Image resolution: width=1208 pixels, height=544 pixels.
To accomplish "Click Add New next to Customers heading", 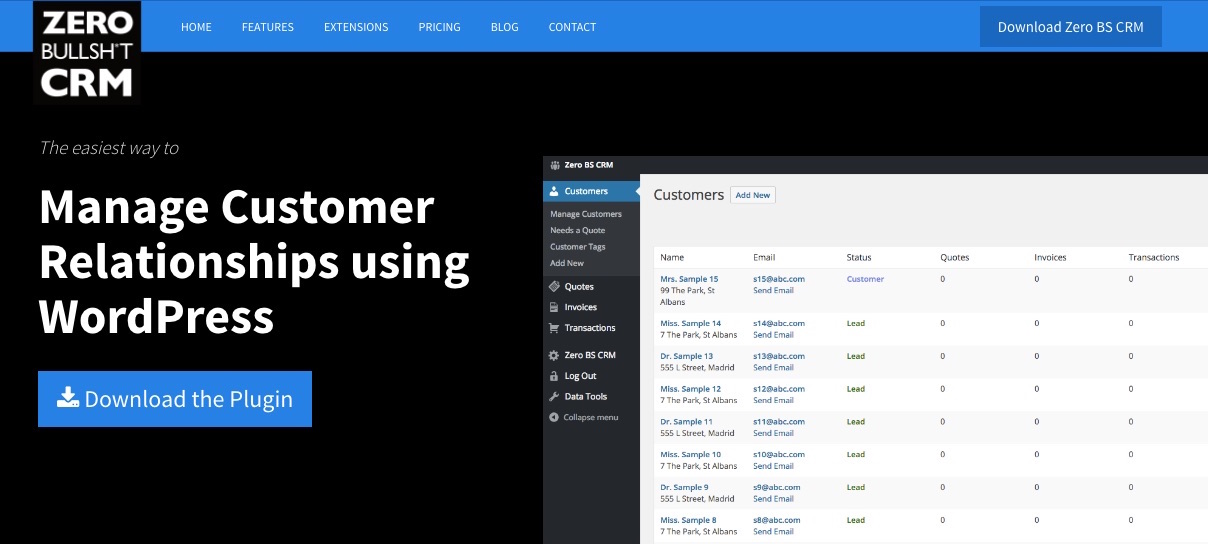I will 753,195.
